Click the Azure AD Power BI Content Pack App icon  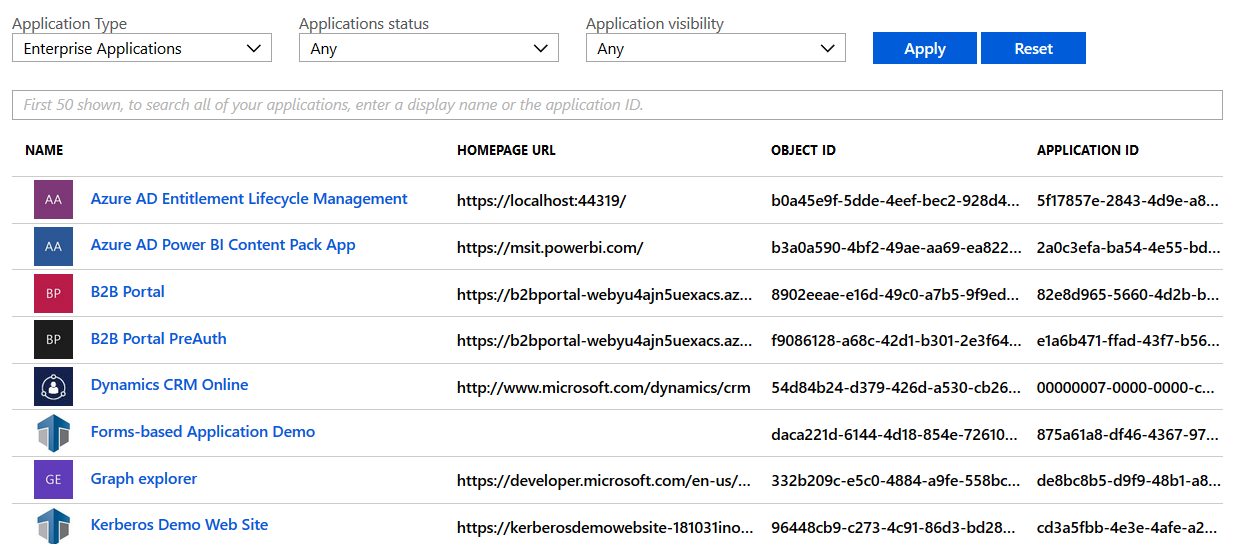coord(53,246)
